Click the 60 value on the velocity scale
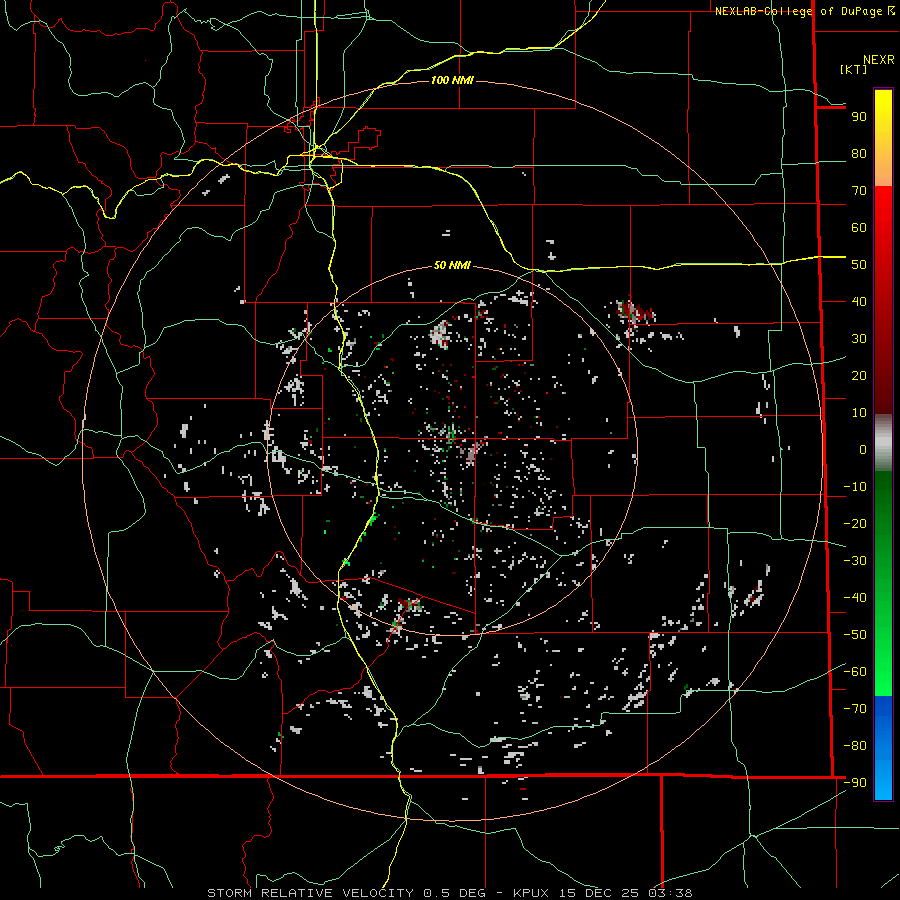 pyautogui.click(x=859, y=228)
